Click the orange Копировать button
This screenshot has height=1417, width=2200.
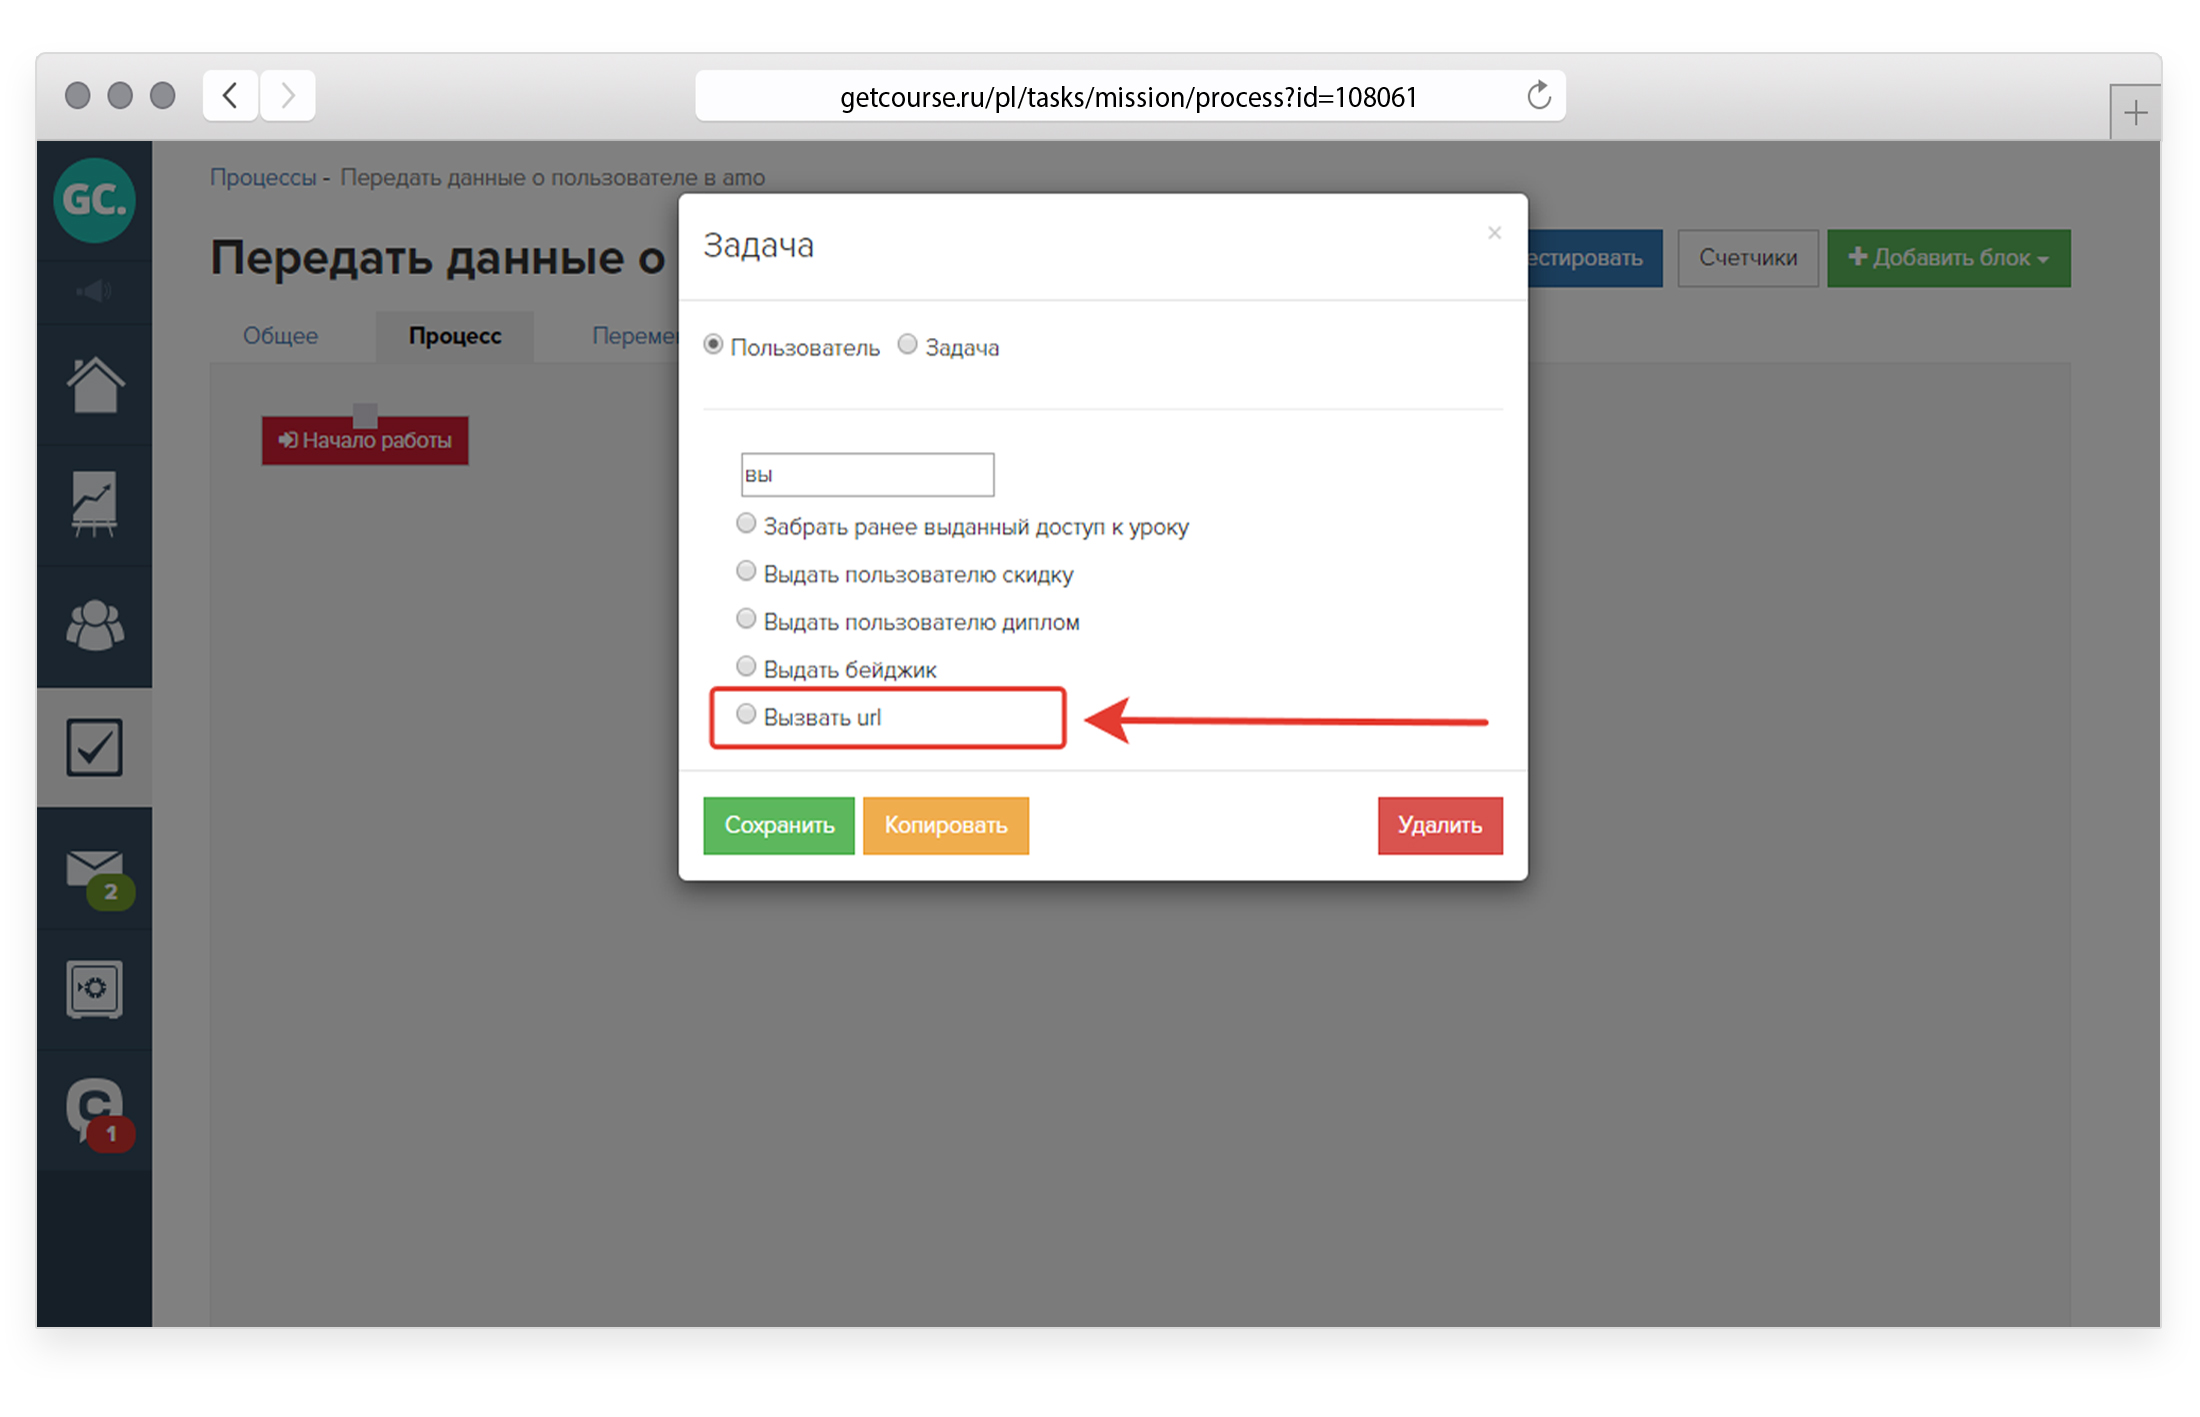click(945, 825)
